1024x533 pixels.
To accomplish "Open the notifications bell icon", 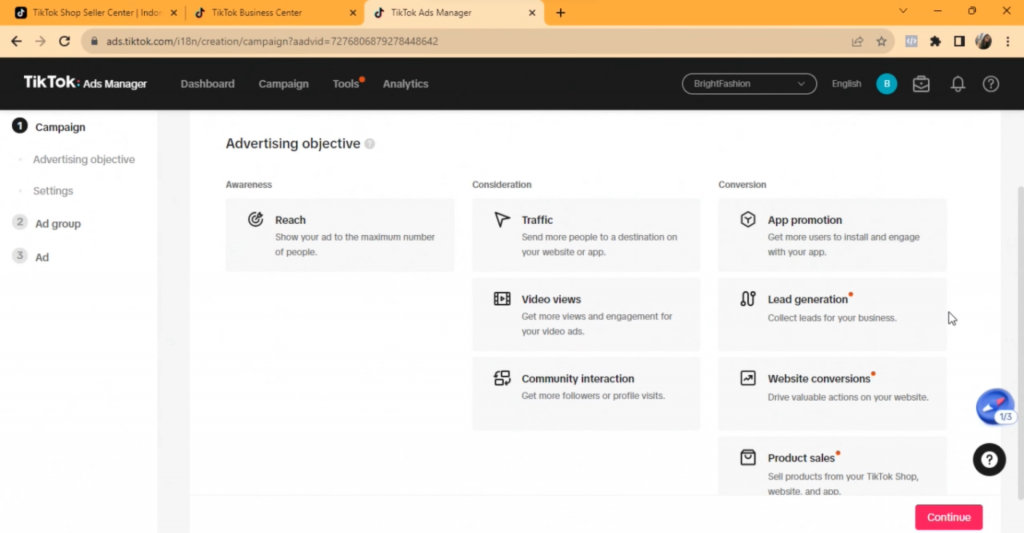I will (x=957, y=84).
